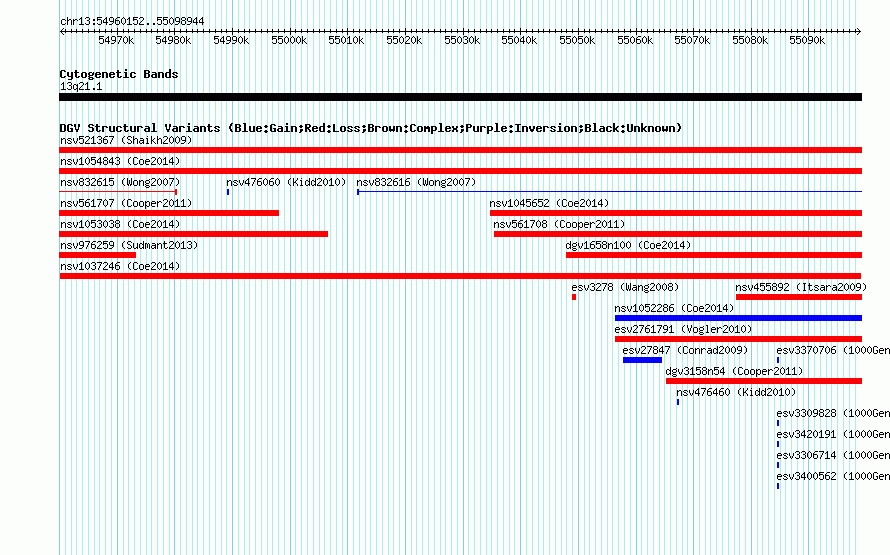890x555 pixels.
Task: Select the red bar of nsv561707
Action: click(169, 213)
